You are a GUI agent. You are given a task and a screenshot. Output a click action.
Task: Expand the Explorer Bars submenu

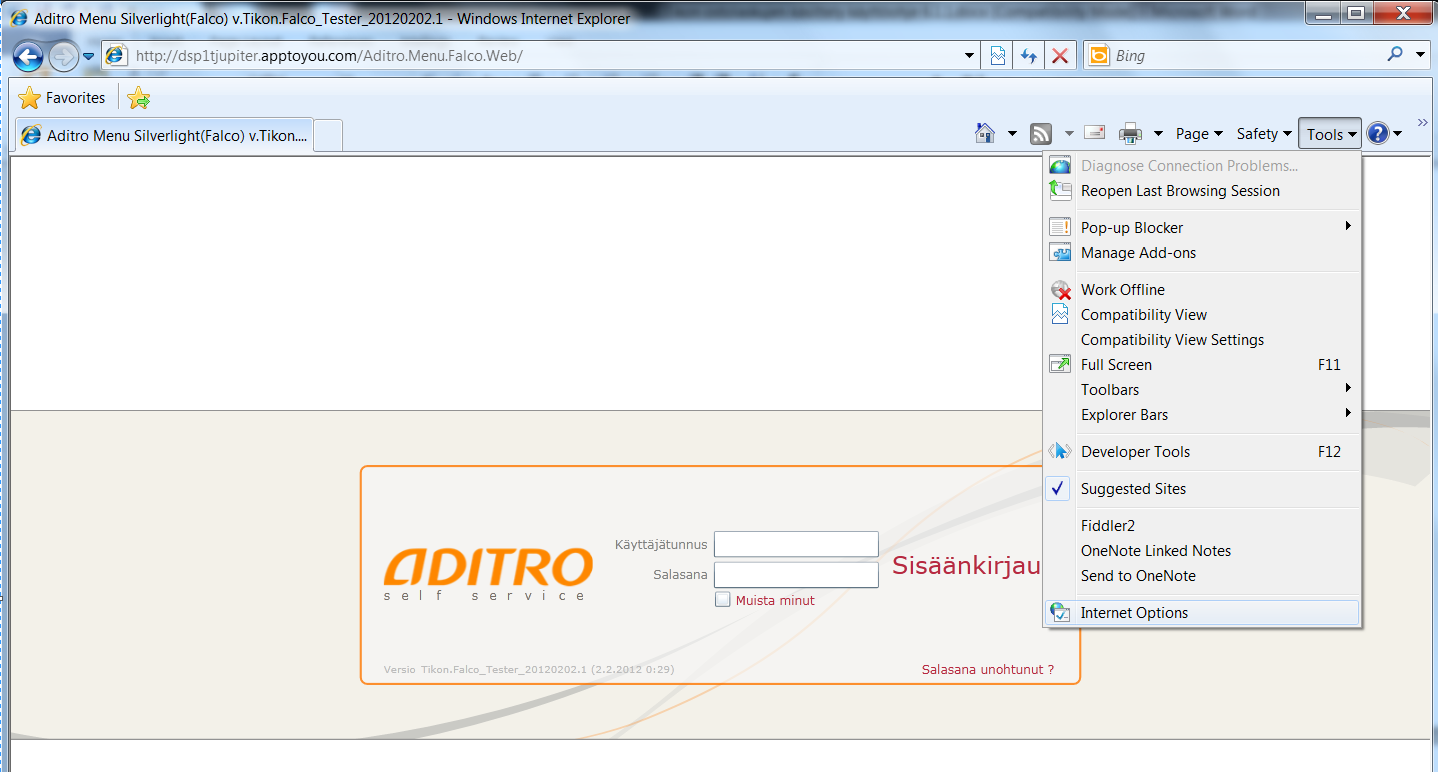(x=1202, y=415)
